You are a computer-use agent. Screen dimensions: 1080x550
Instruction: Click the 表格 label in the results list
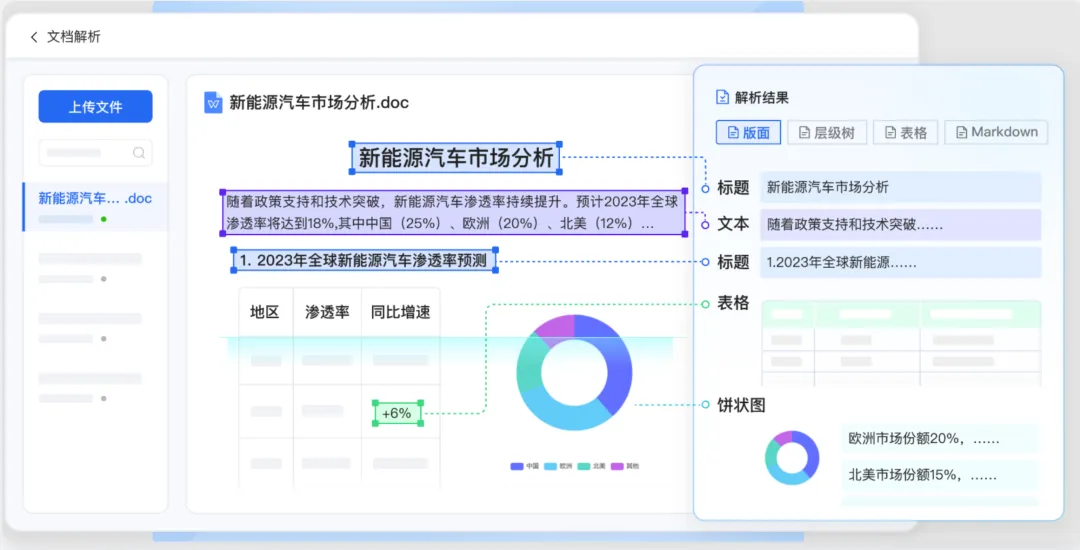click(733, 304)
